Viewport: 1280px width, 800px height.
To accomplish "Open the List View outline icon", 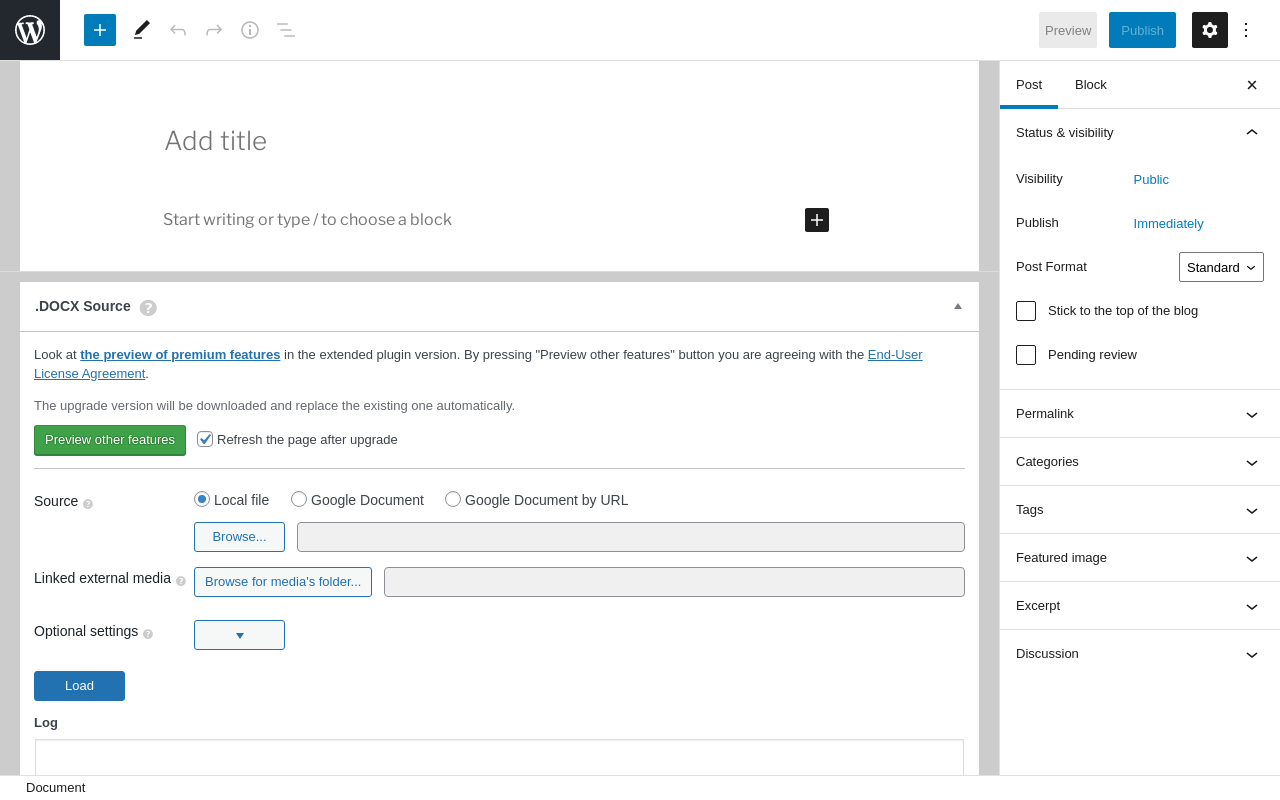I will (286, 30).
